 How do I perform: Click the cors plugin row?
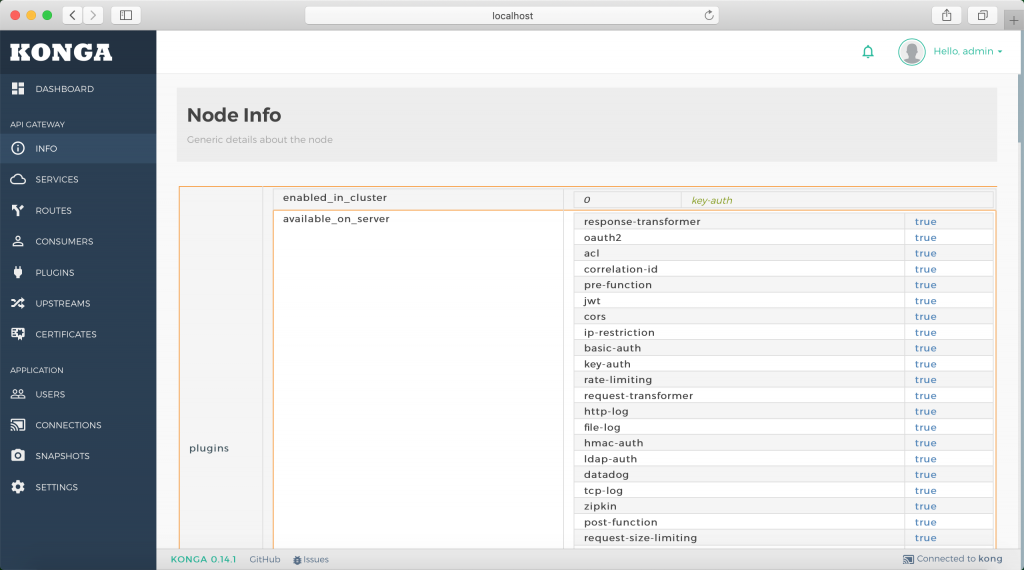tap(784, 317)
